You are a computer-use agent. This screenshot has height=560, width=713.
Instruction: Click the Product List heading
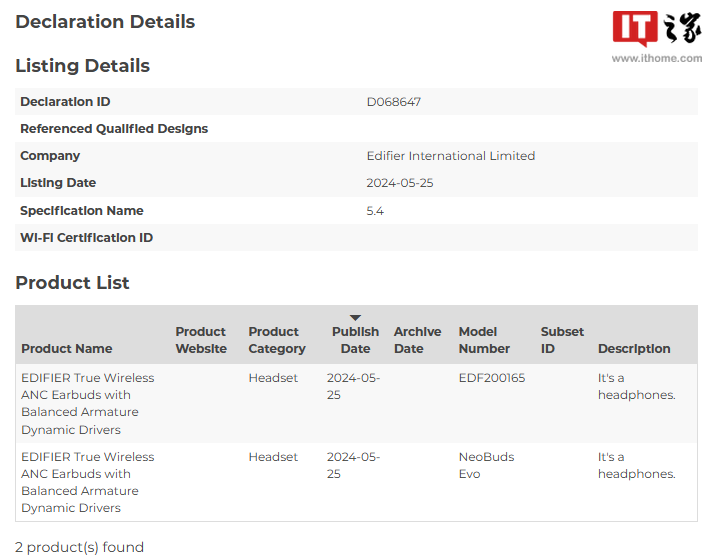(72, 283)
